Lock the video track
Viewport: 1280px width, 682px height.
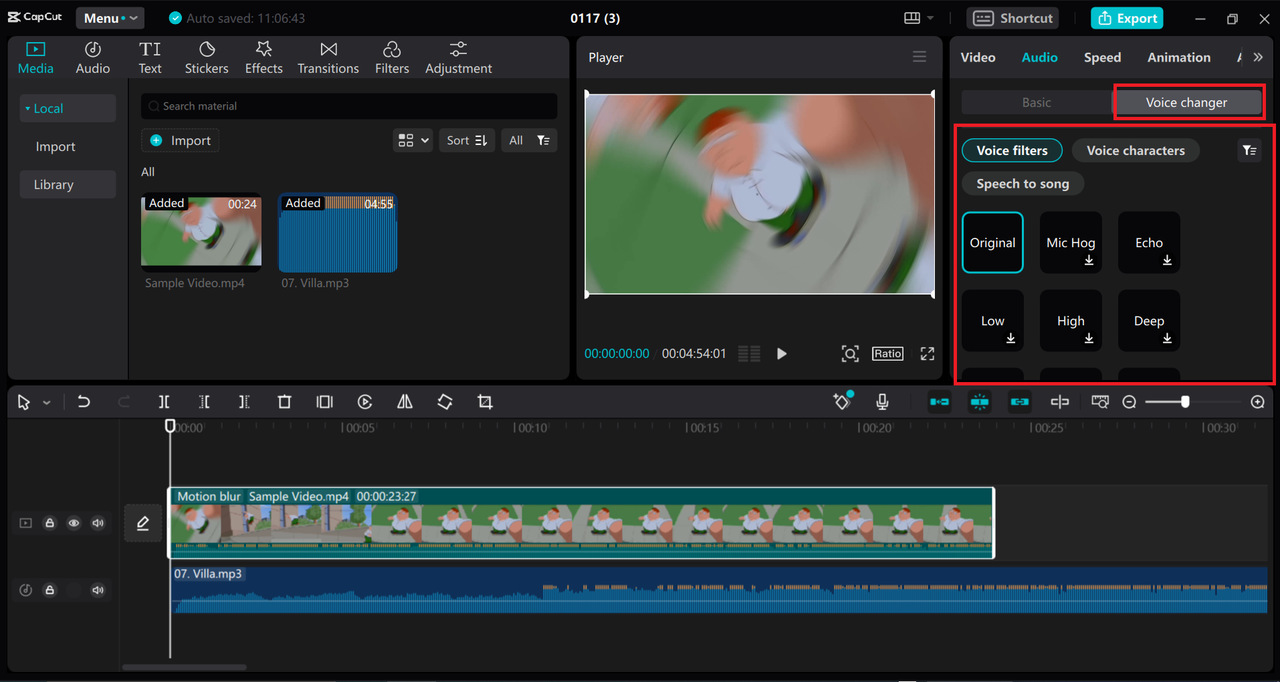click(49, 523)
